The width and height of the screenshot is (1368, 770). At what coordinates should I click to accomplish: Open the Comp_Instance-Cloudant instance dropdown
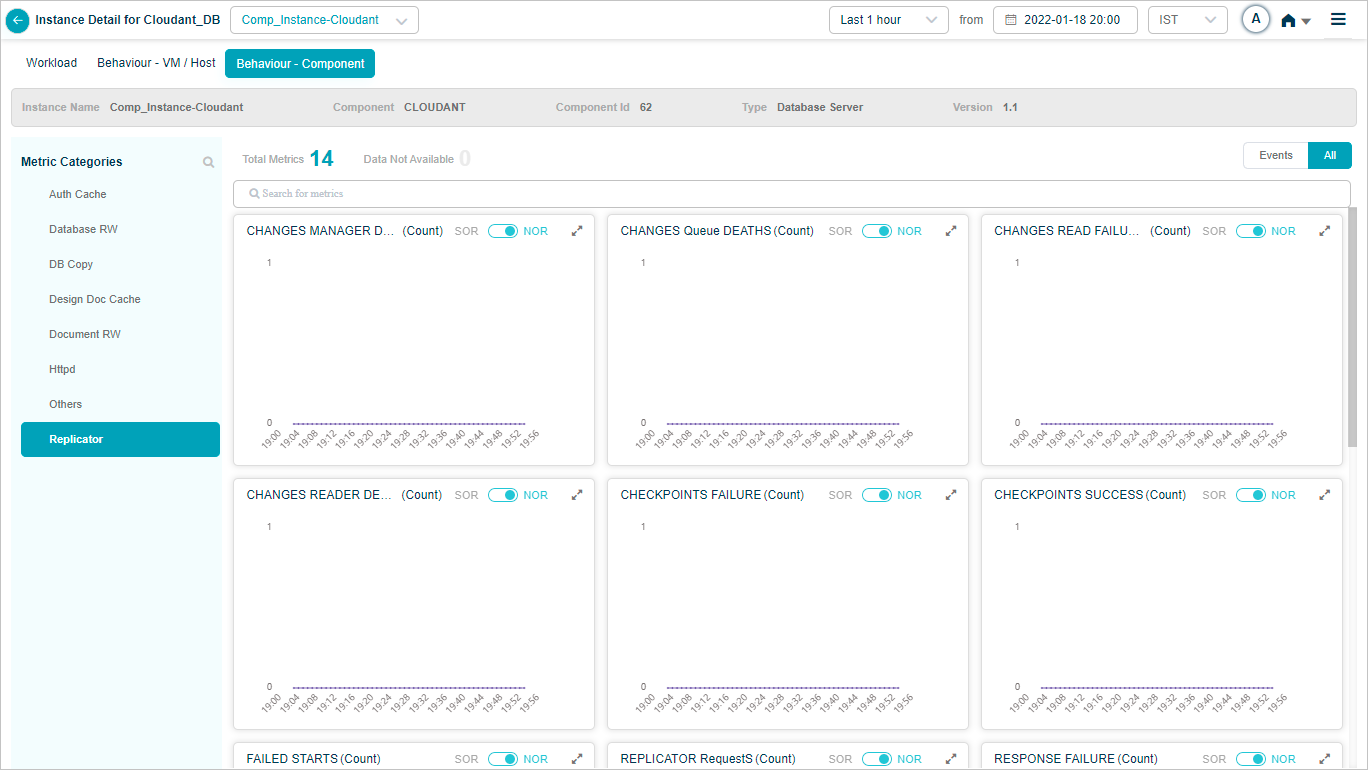click(x=324, y=20)
